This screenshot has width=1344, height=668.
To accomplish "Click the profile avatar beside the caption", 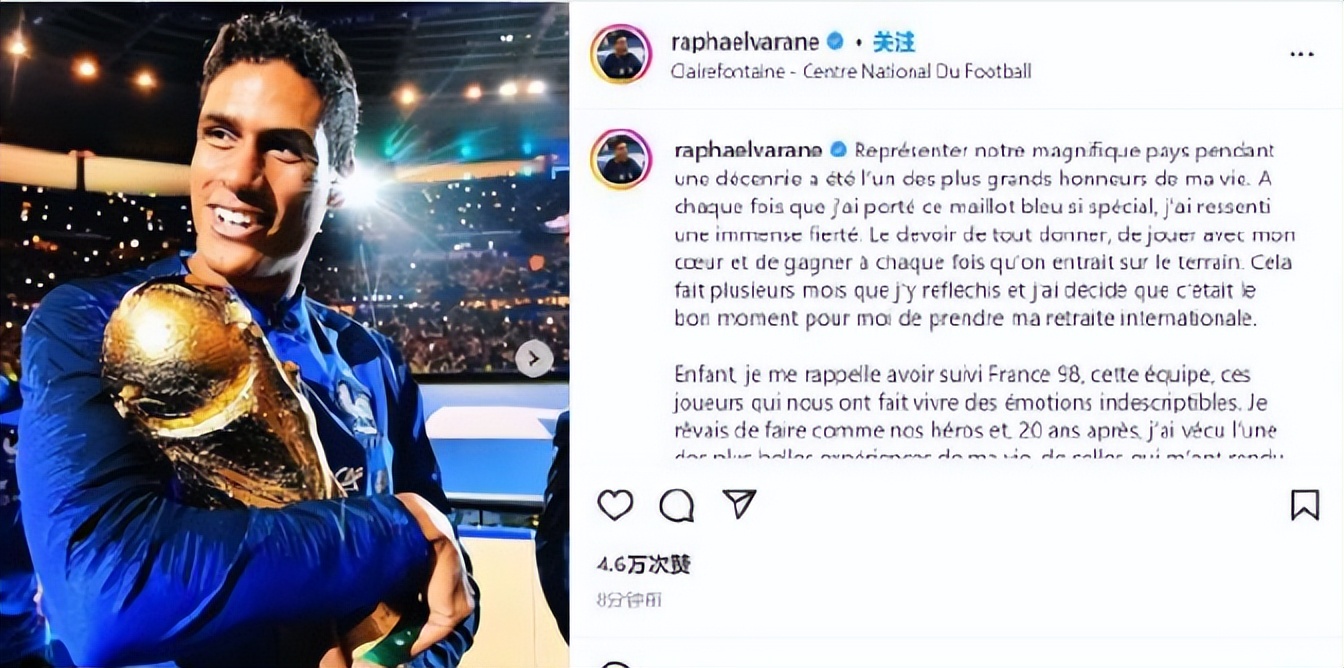I will 621,159.
